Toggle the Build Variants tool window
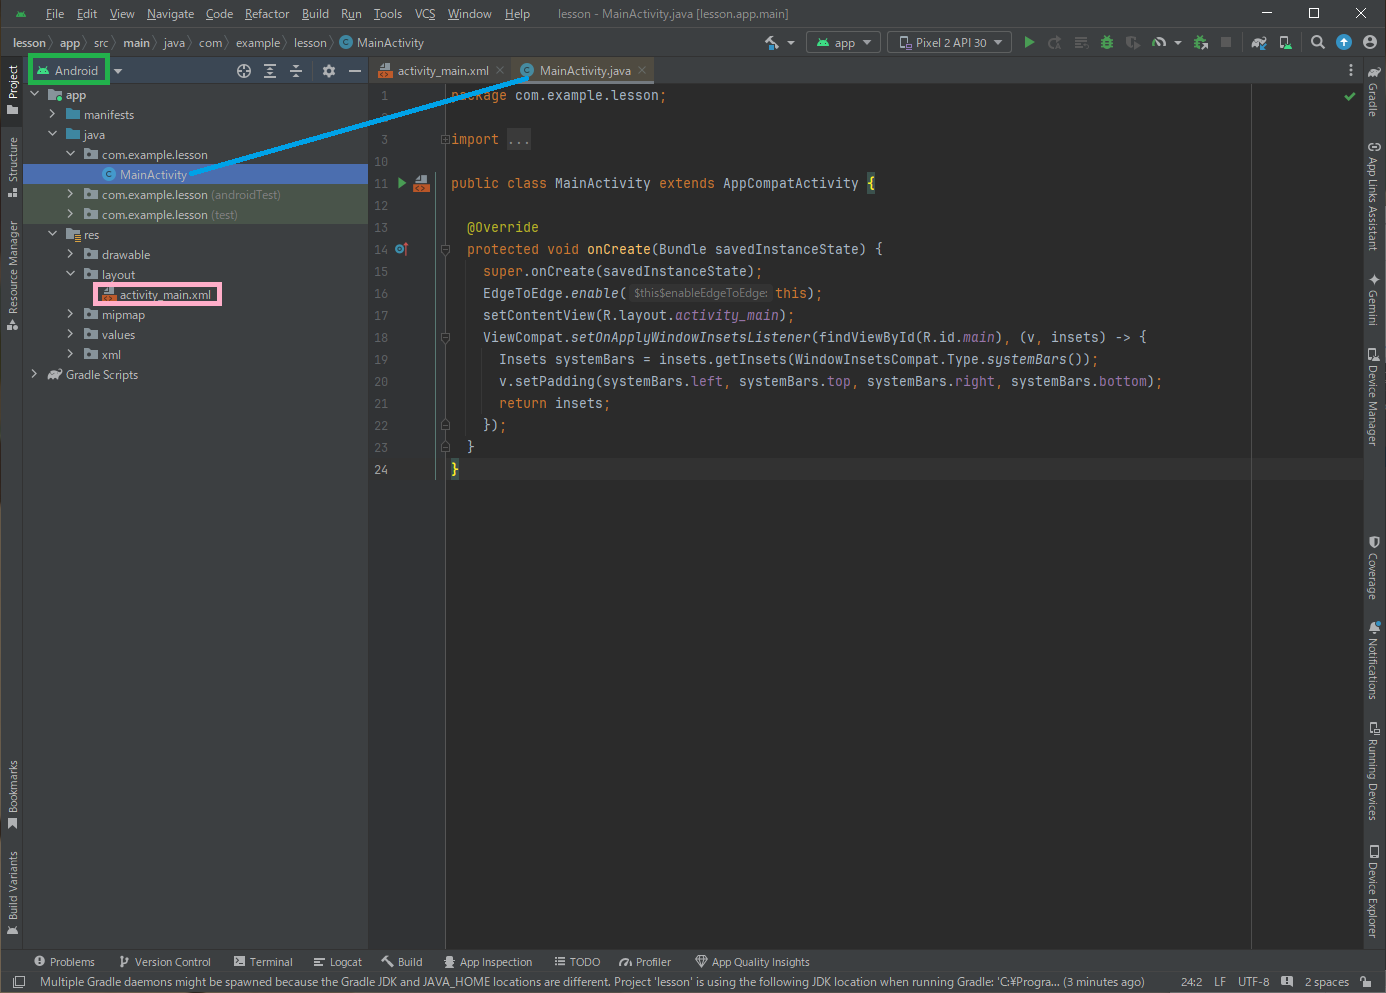This screenshot has height=993, width=1386. [x=13, y=893]
